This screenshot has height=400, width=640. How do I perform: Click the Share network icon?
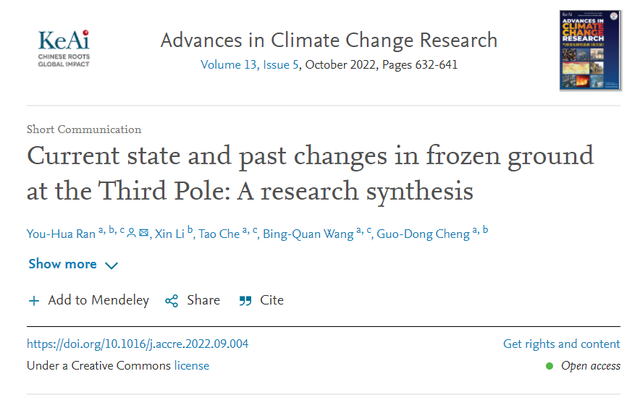(x=171, y=301)
